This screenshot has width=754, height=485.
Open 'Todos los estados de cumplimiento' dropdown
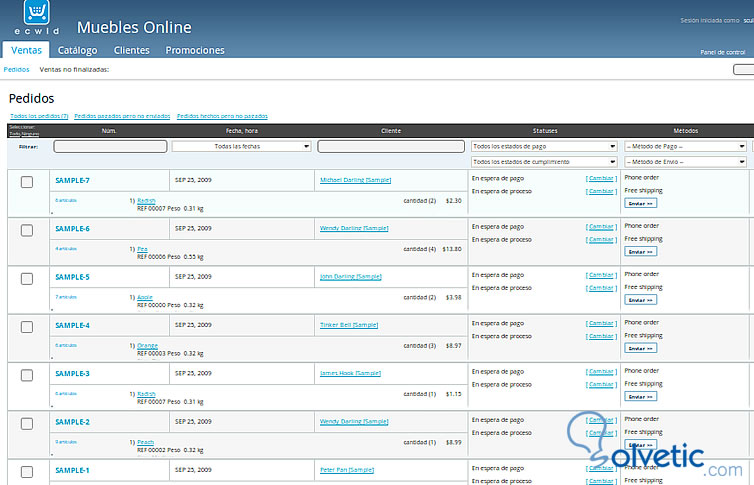coord(544,162)
